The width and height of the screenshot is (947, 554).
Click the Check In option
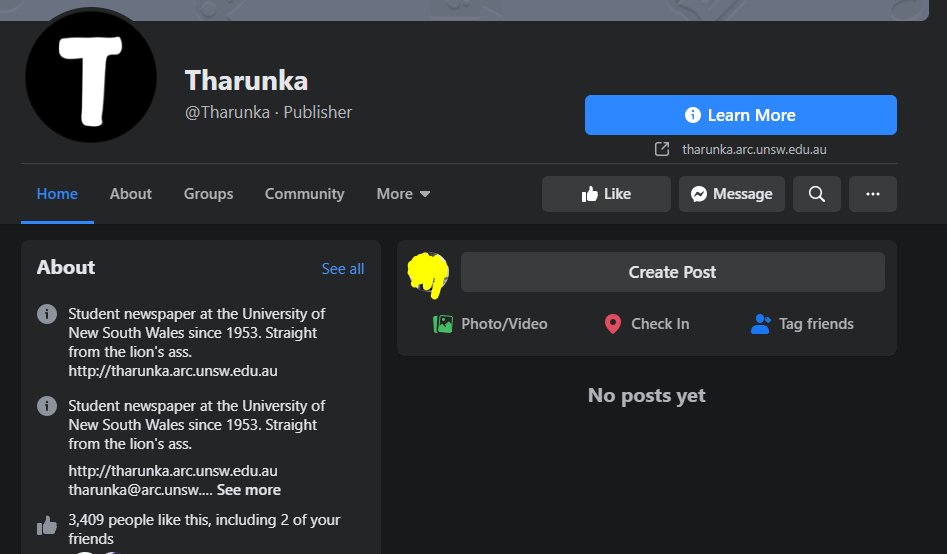tap(647, 324)
